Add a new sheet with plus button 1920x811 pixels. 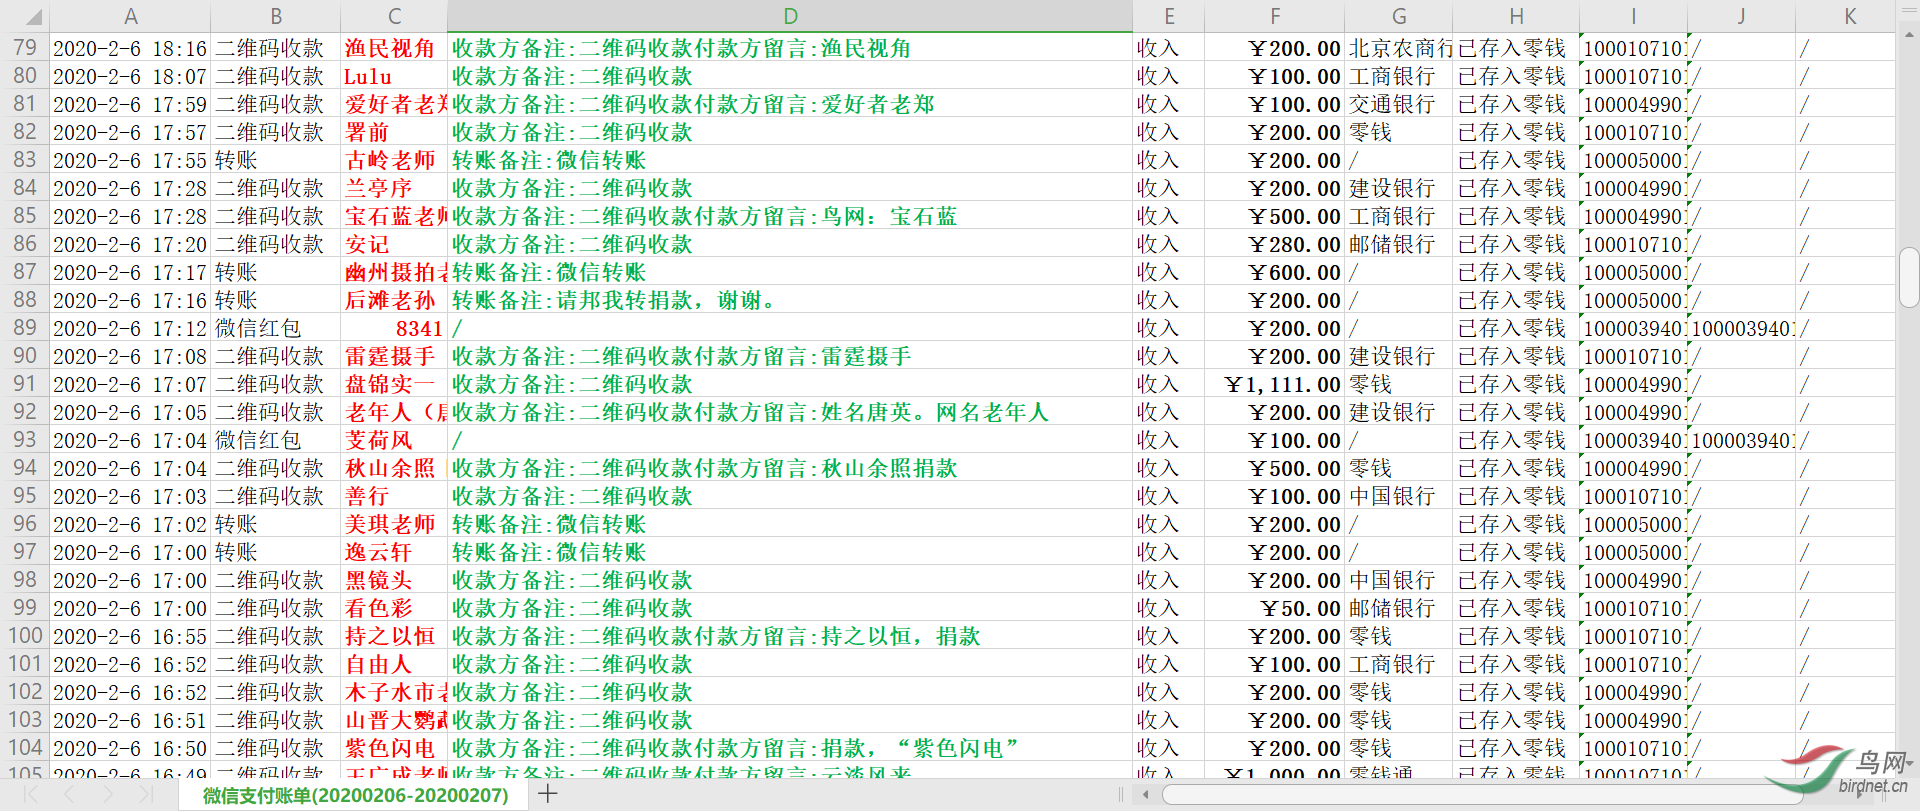(x=547, y=794)
